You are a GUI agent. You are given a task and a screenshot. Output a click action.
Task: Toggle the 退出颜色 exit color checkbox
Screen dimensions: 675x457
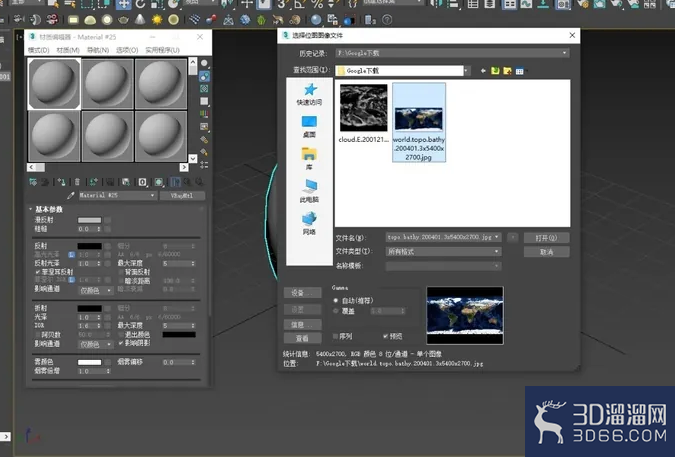pyautogui.click(x=121, y=334)
